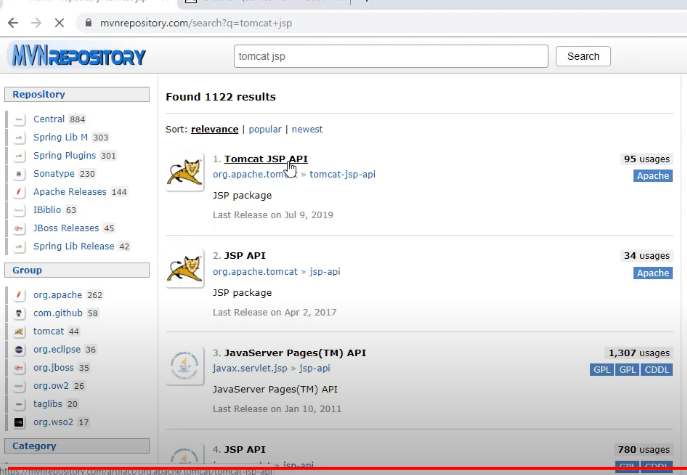Open the Tomcat JSP API result title
Image resolution: width=687 pixels, height=475 pixels.
(266, 159)
